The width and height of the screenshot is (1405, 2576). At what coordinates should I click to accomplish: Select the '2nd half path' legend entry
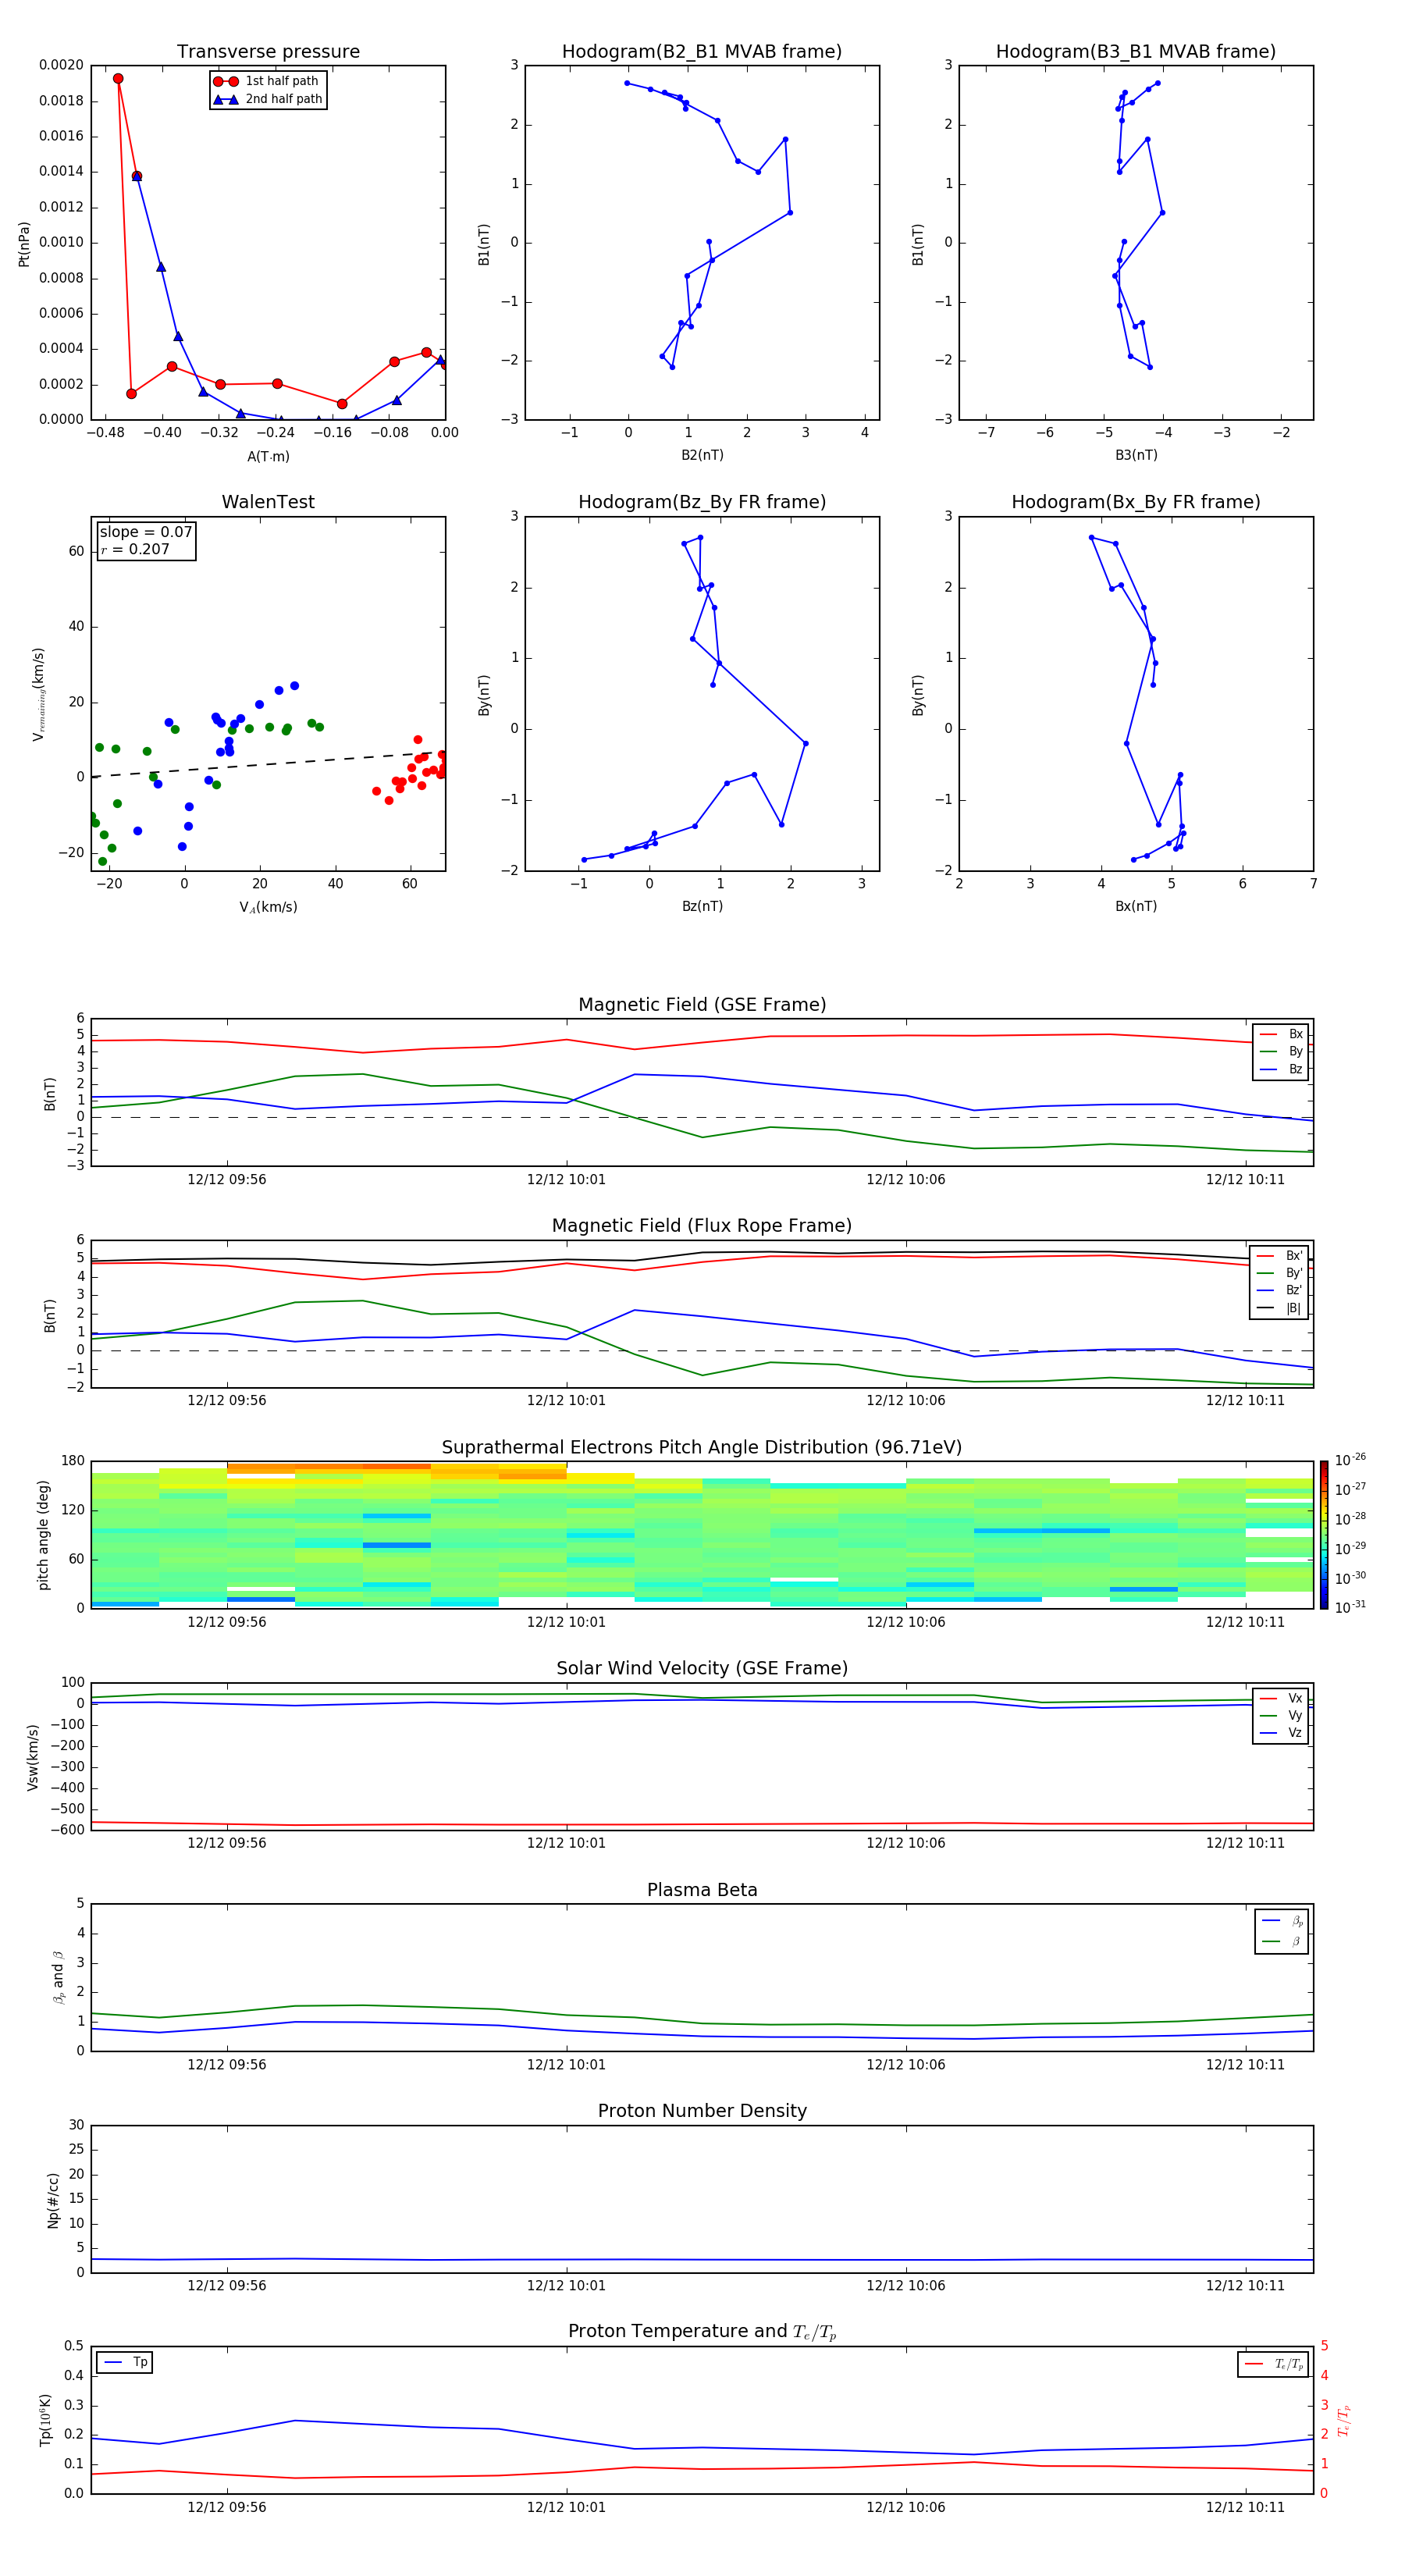click(x=267, y=99)
